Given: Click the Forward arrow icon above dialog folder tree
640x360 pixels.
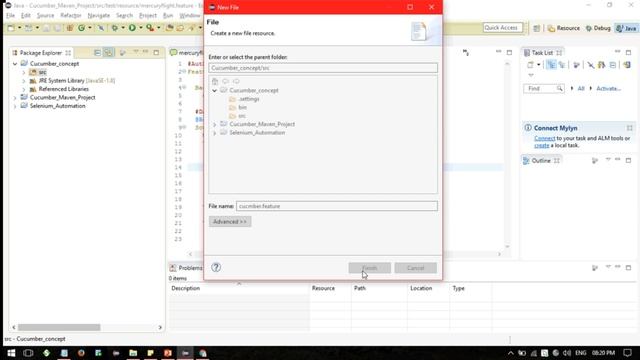Looking at the screenshot, I should 236,81.
